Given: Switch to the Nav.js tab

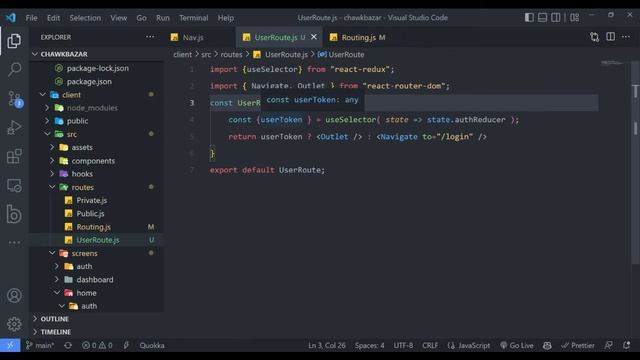Looking at the screenshot, I should click(192, 37).
